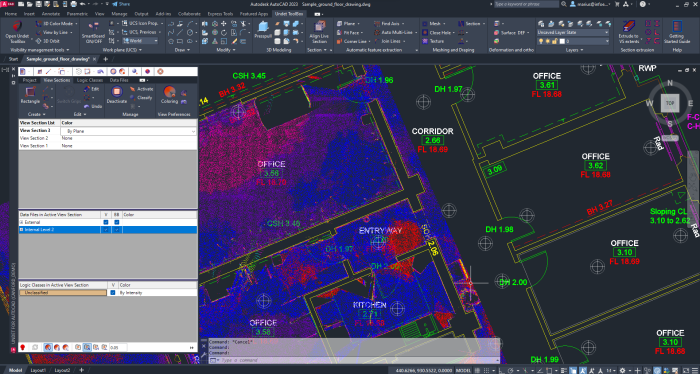Viewport: 700px width, 374px height.
Task: Open the By Plane color dropdown
Action: point(129,131)
